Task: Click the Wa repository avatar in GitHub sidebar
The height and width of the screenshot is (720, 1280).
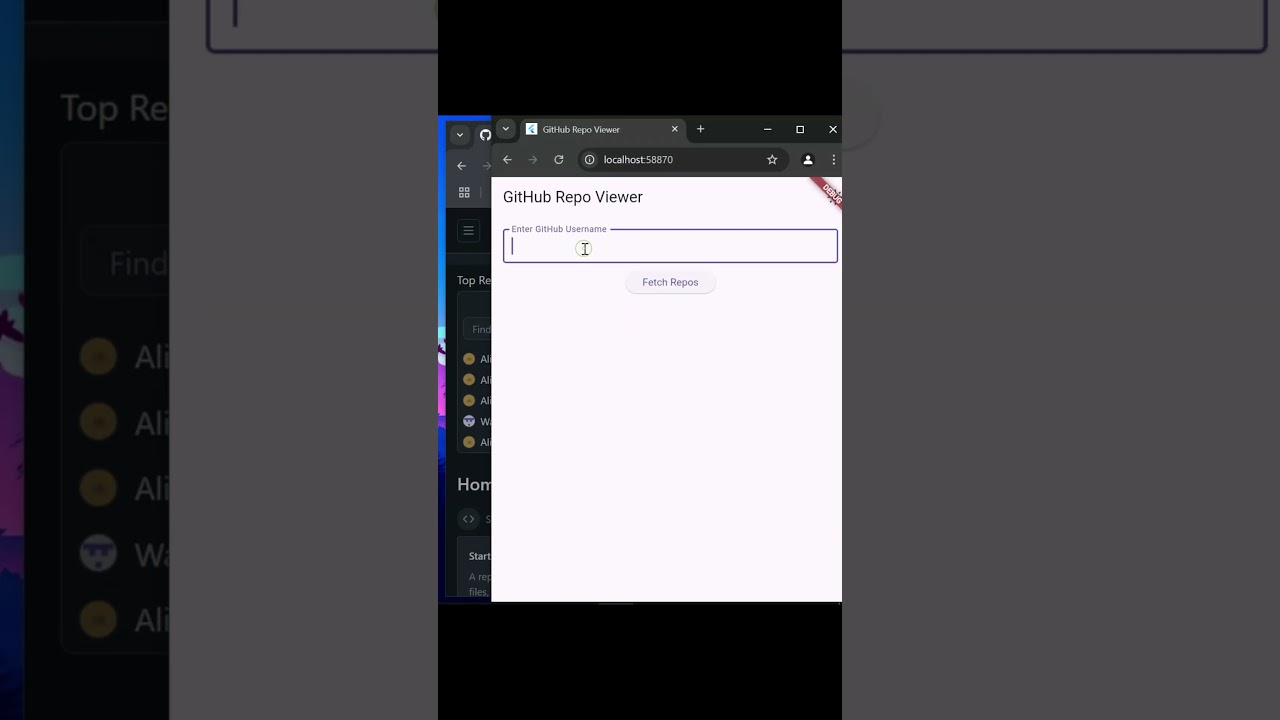Action: [x=469, y=422]
